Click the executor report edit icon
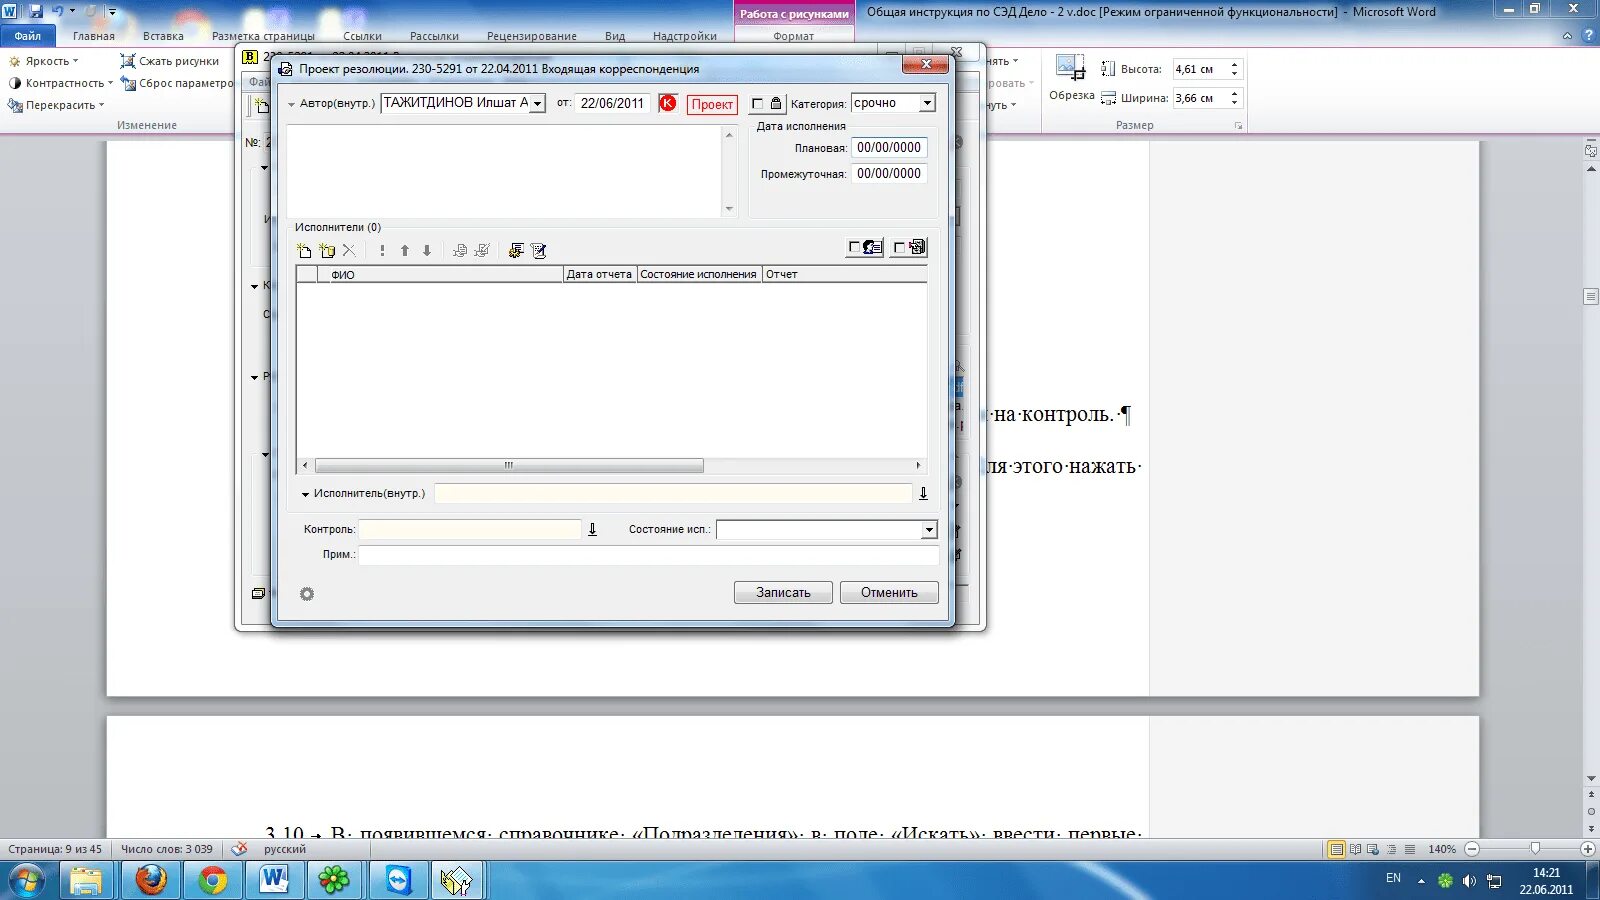Viewport: 1600px width, 900px height. click(539, 251)
